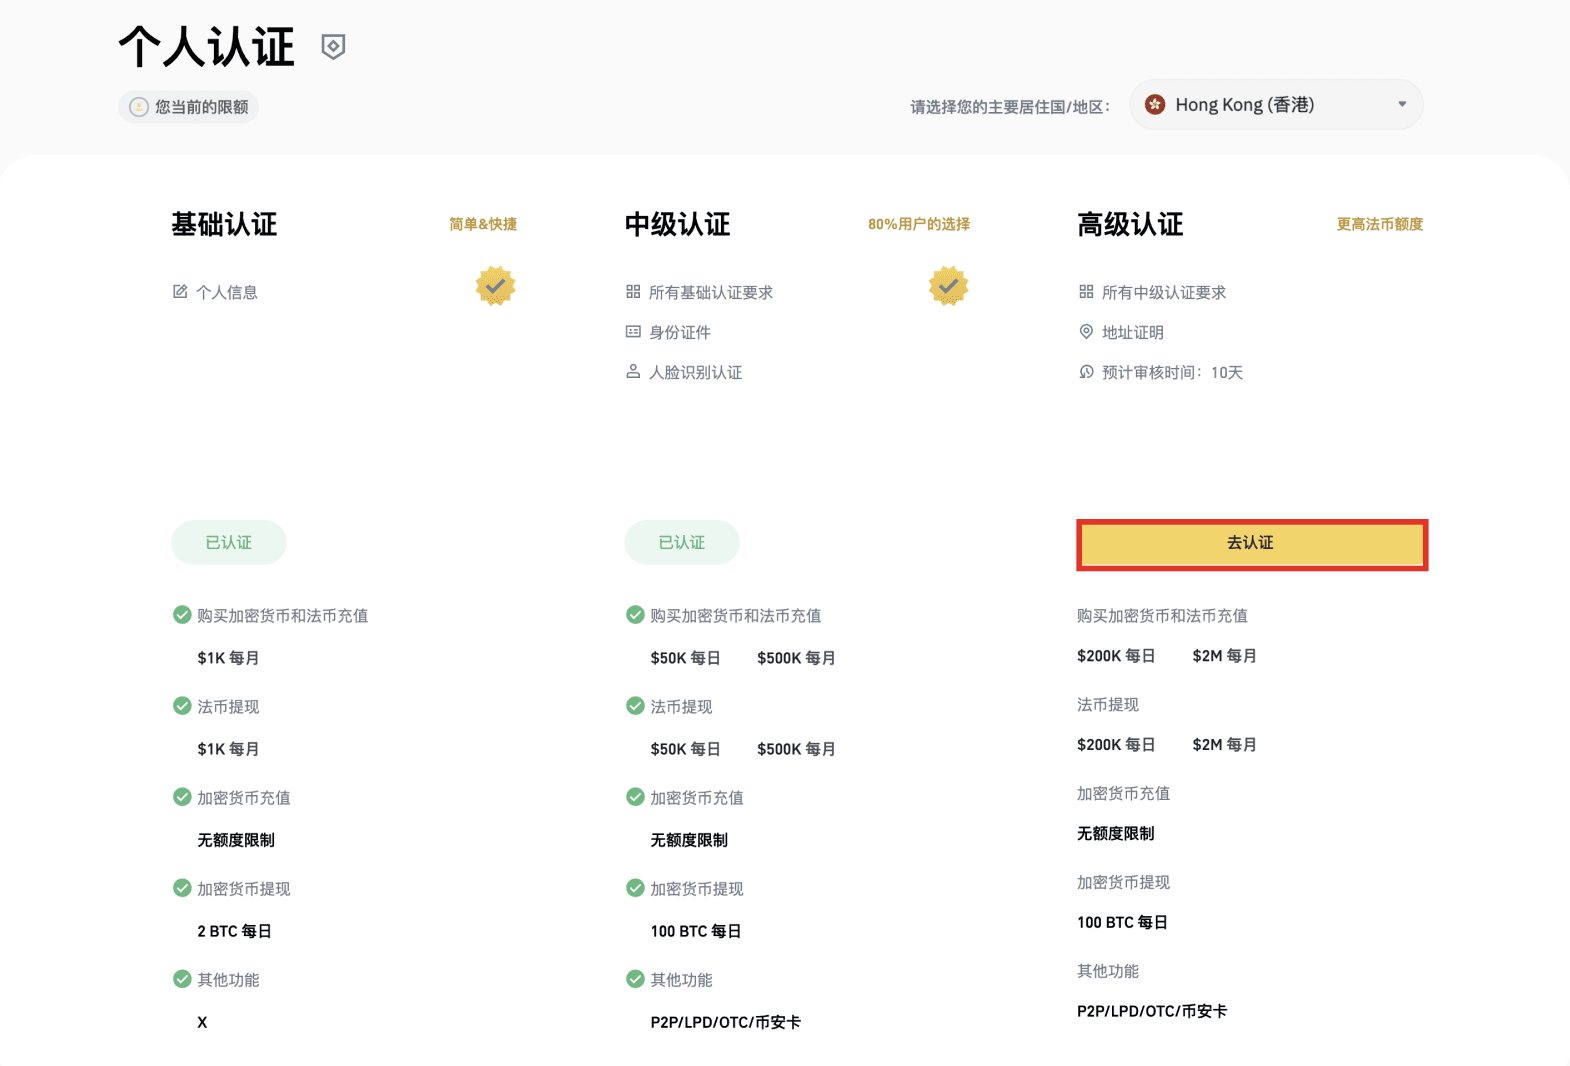
Task: Click person icon beside 人脸识别认证
Action: click(633, 372)
